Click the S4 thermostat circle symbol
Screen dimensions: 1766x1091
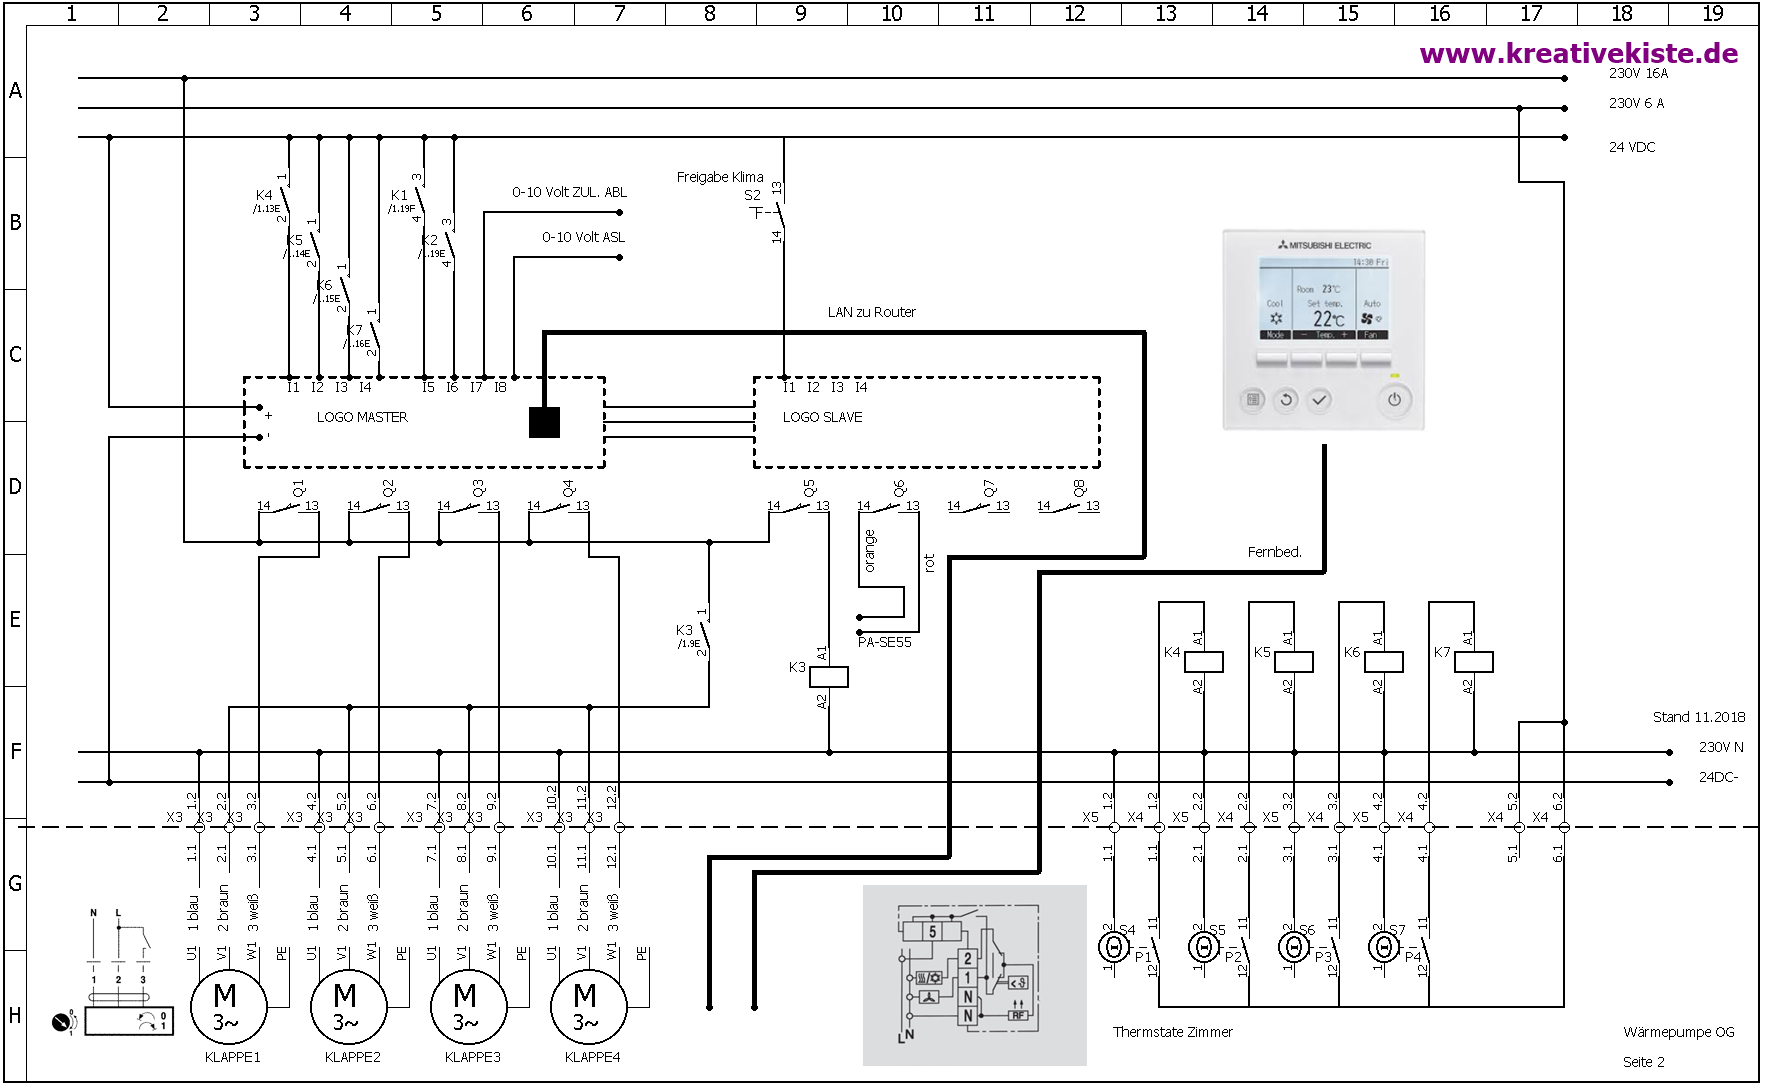click(x=1113, y=946)
